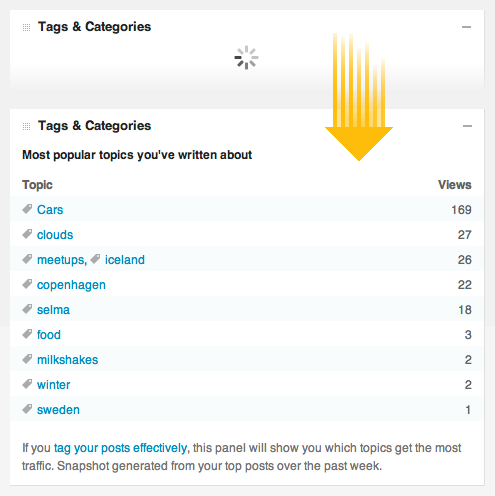Open the iceland tag link

pos(125,260)
